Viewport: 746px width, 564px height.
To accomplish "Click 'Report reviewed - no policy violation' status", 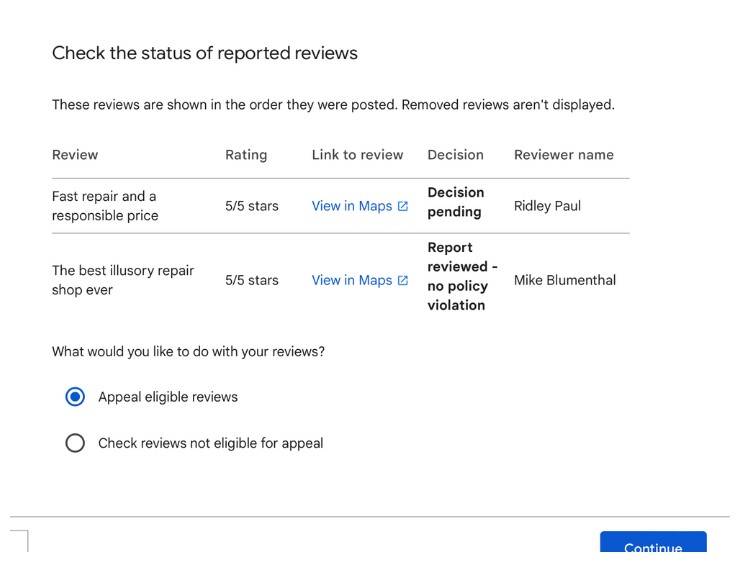I will point(462,276).
